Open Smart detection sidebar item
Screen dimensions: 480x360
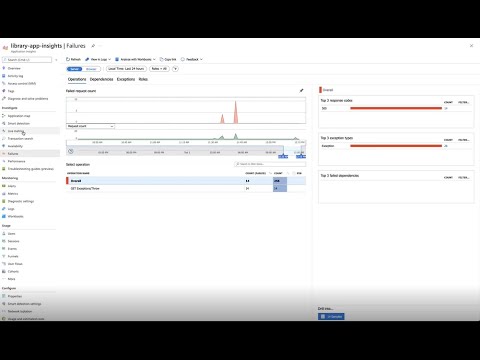click(x=18, y=124)
